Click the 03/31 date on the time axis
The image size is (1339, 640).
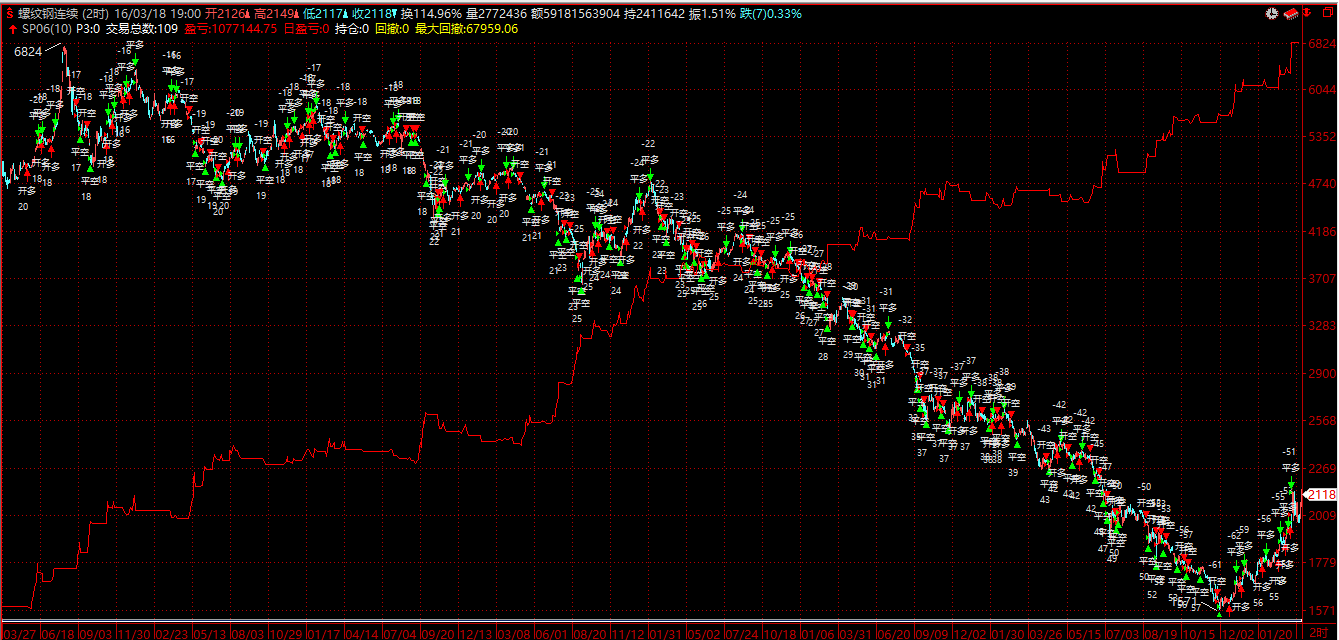pos(855,633)
